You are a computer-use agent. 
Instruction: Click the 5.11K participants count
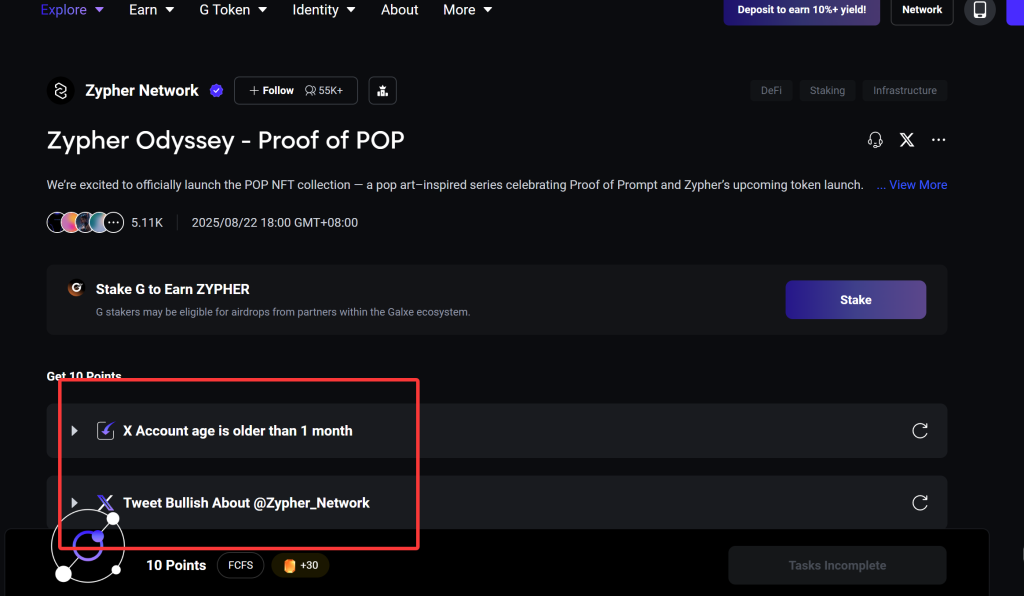click(147, 223)
